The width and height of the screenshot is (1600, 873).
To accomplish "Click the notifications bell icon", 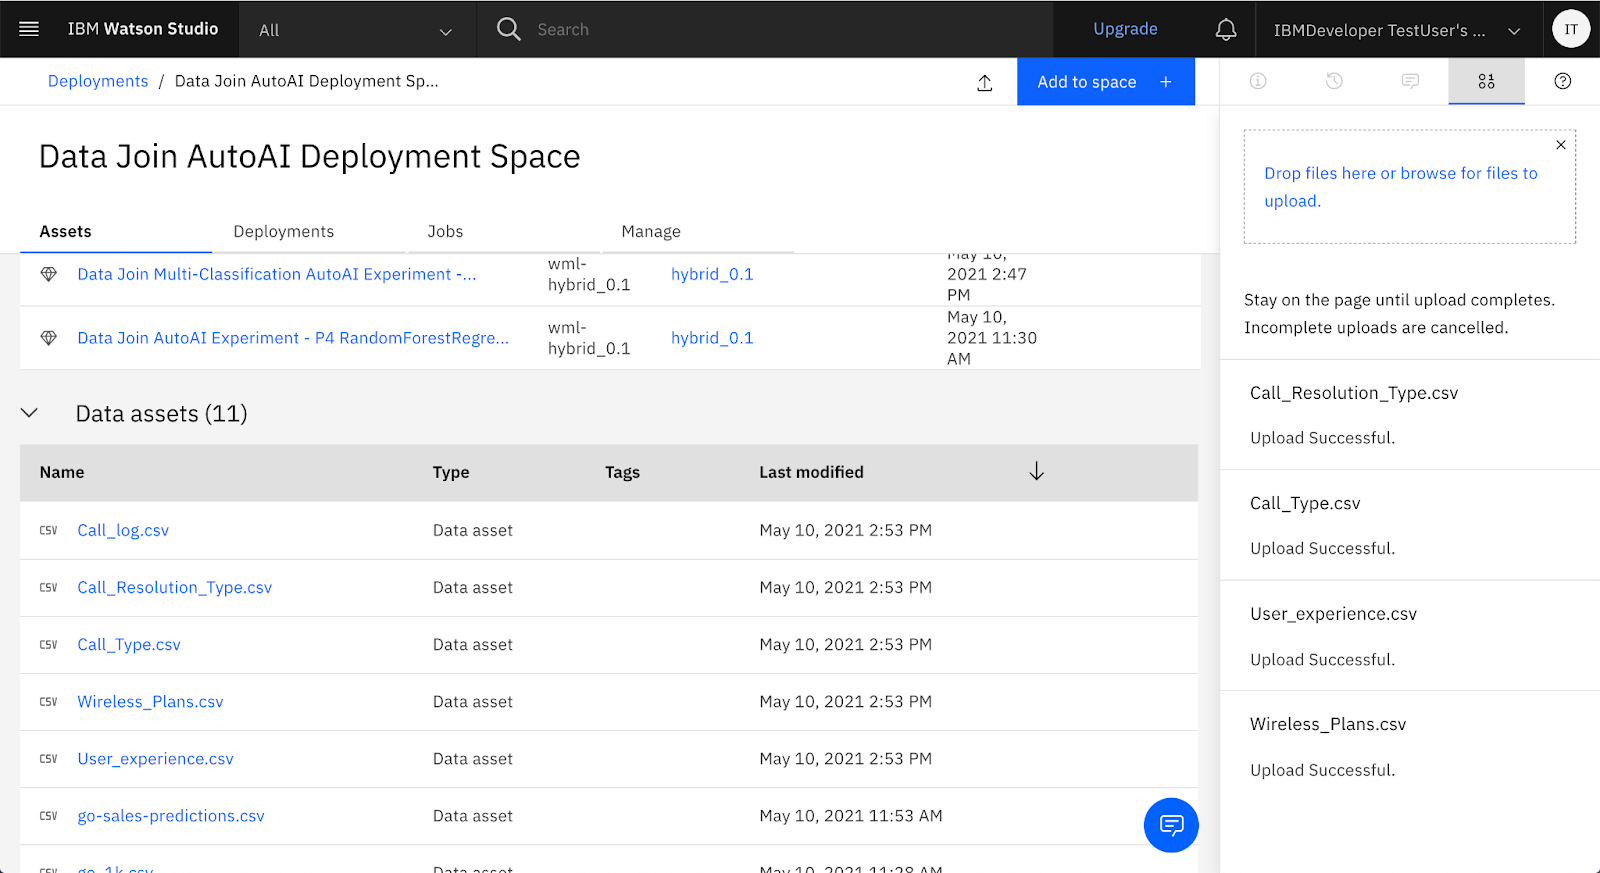I will pyautogui.click(x=1225, y=30).
